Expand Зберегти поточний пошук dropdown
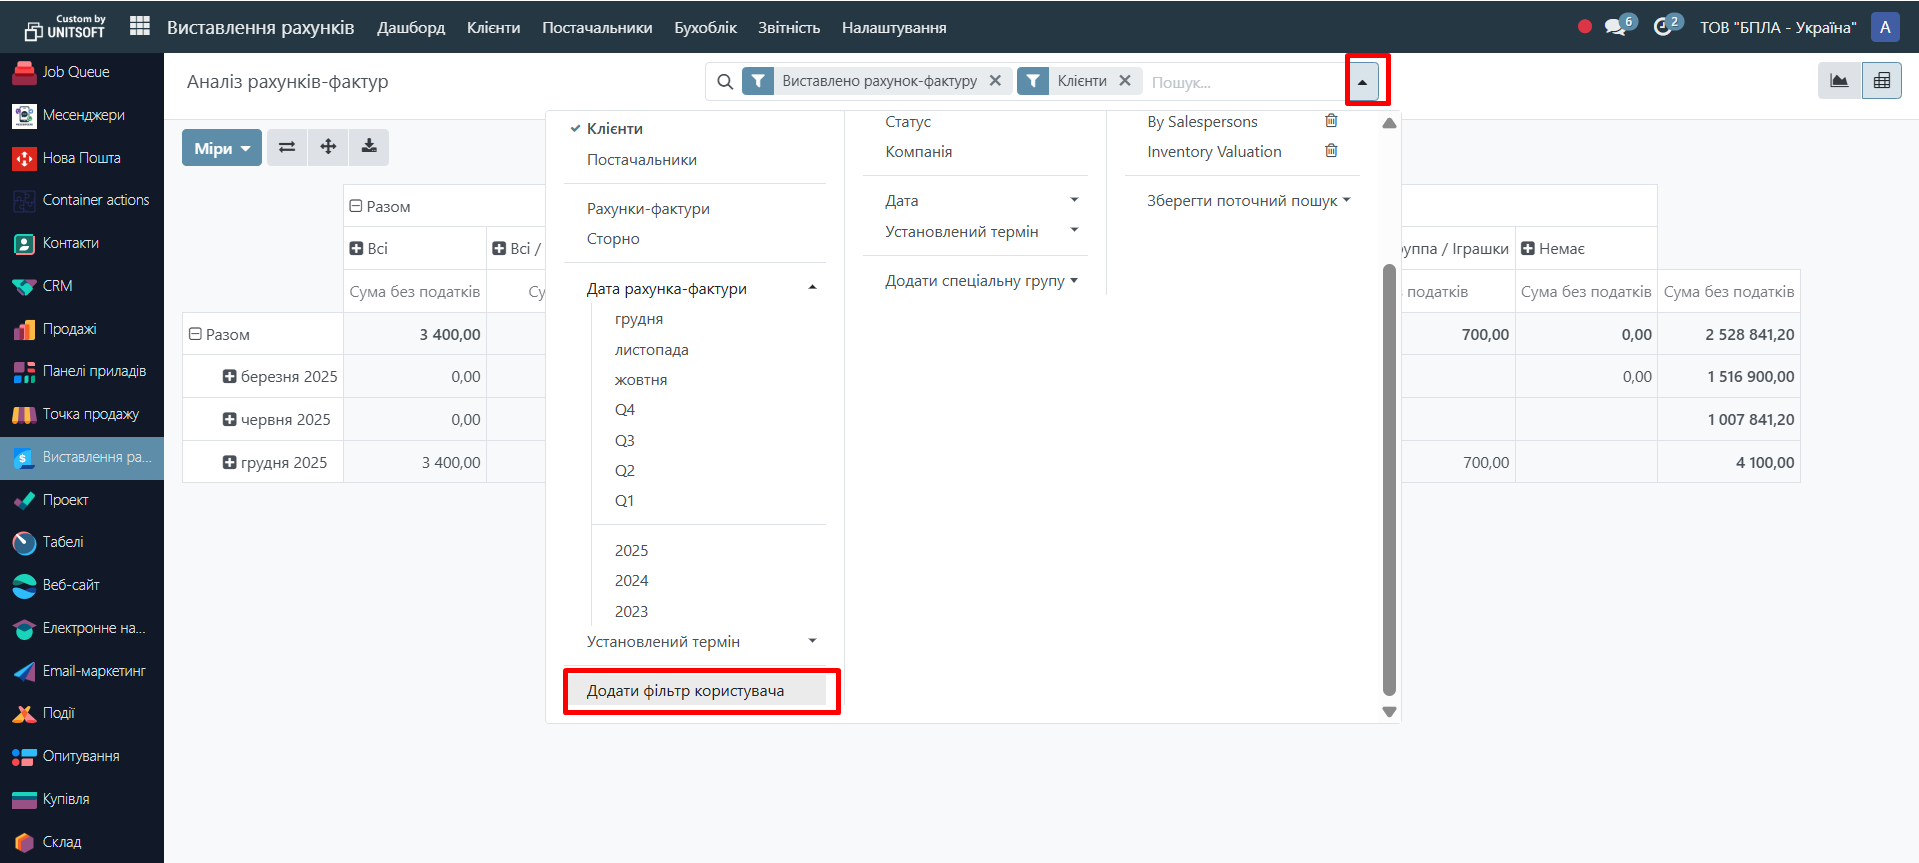 [1248, 201]
